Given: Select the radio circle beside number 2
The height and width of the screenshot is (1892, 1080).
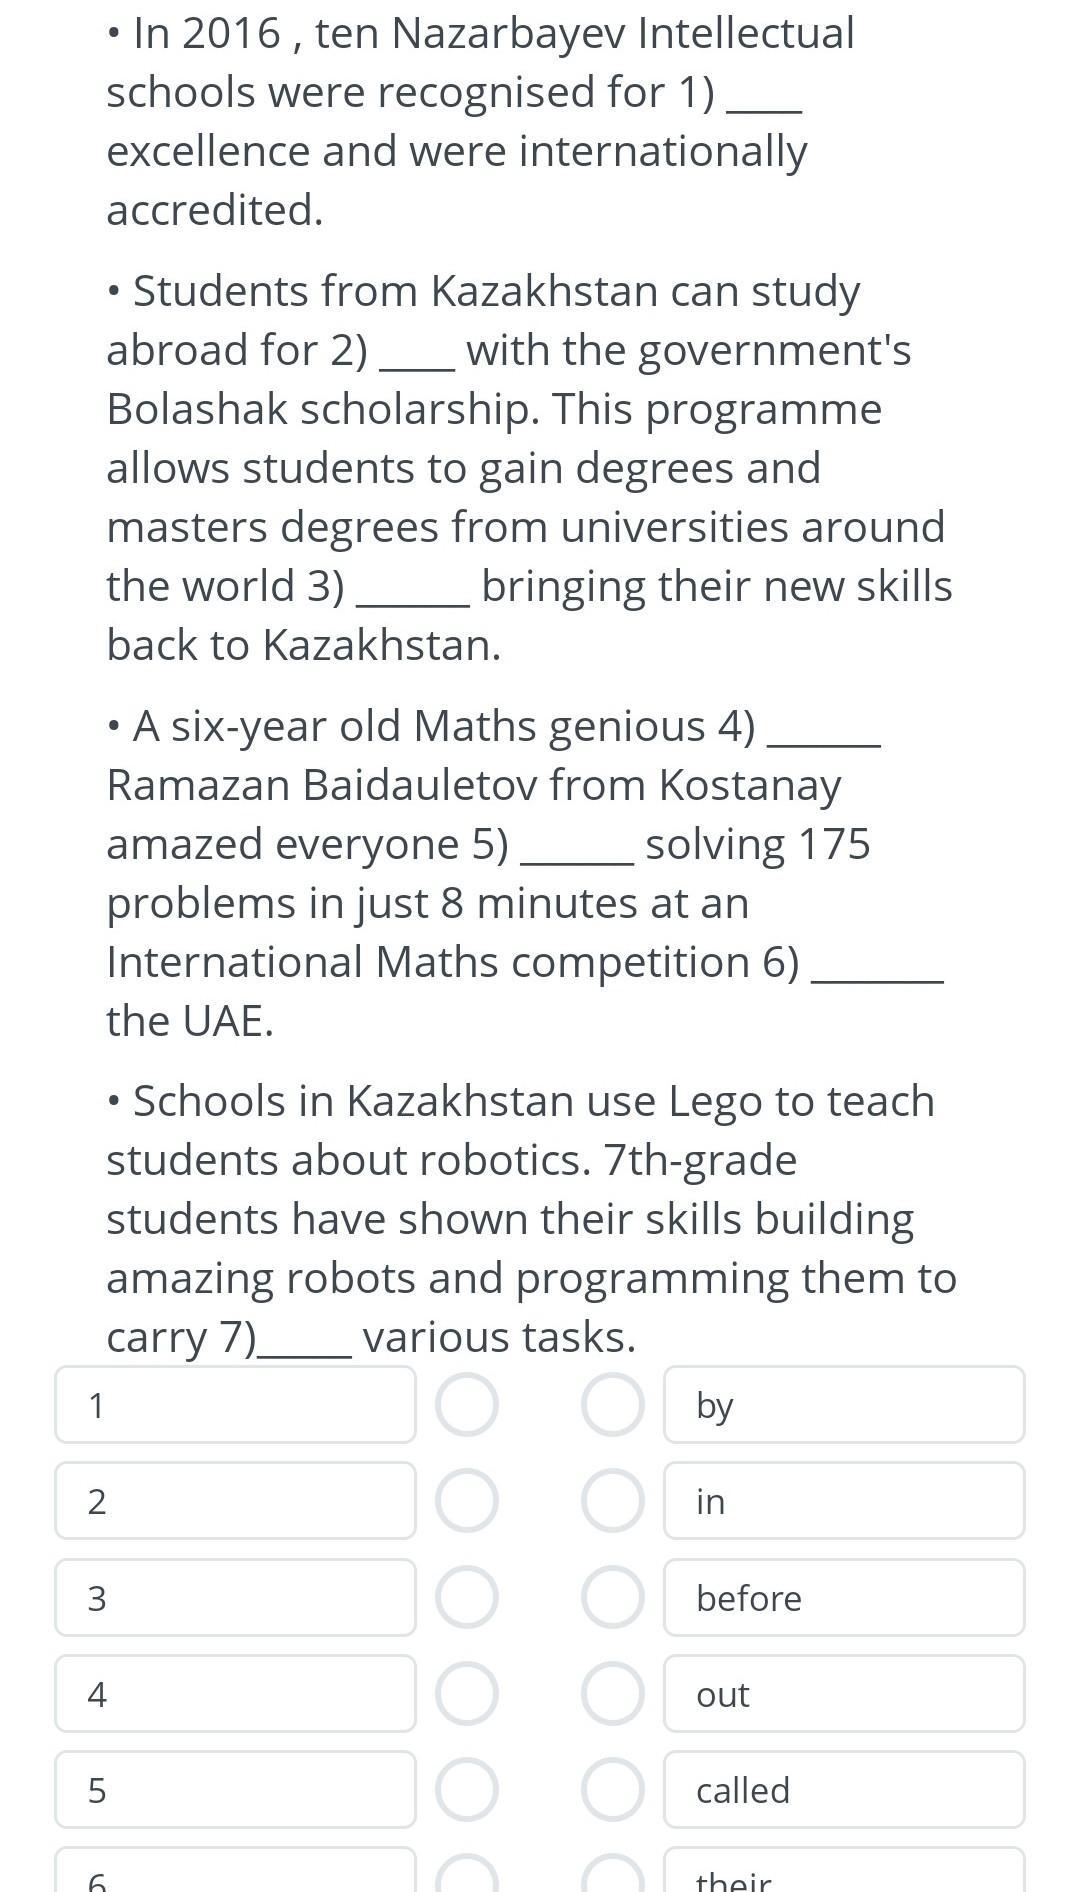Looking at the screenshot, I should 466,1501.
